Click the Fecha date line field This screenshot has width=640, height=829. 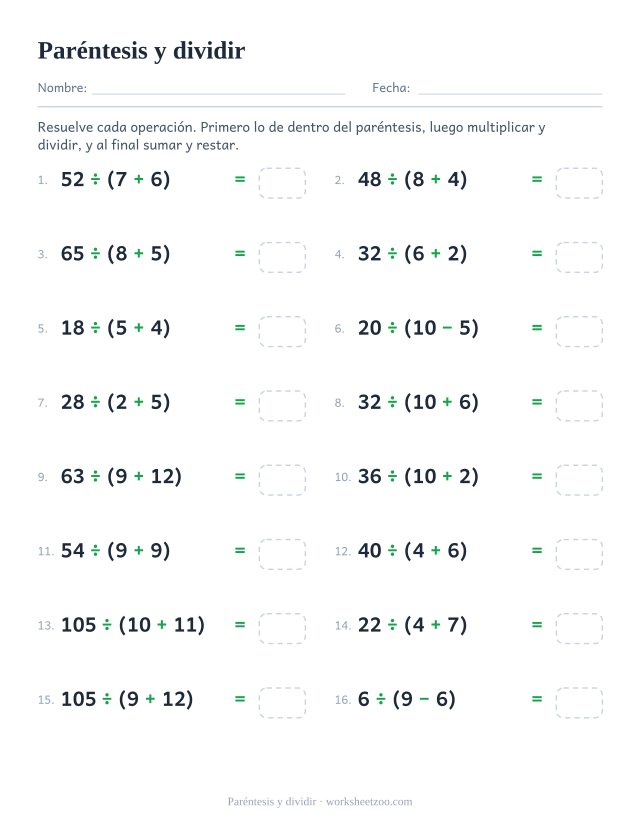510,88
